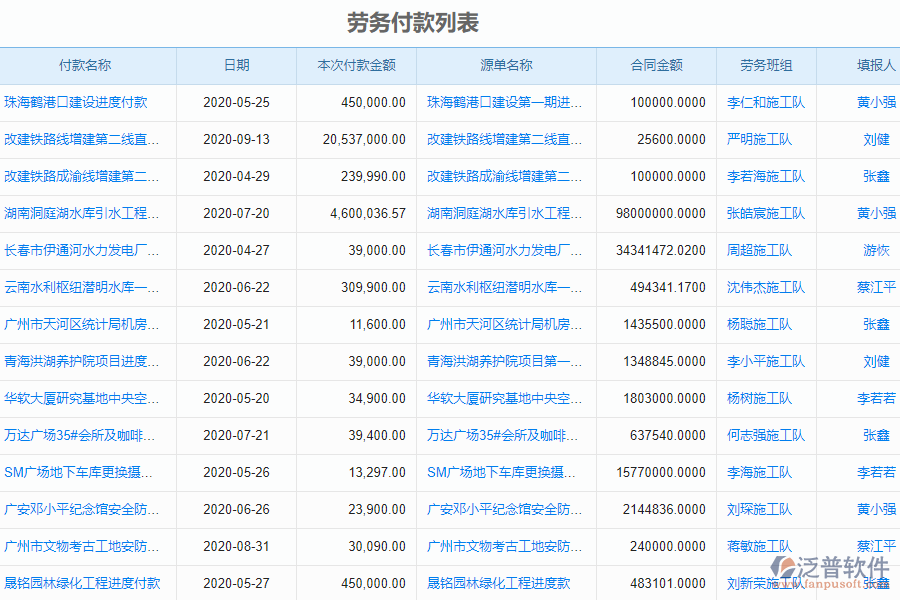
Task: Open reporter 刘健 in 严明施工队 row
Action: coord(876,140)
